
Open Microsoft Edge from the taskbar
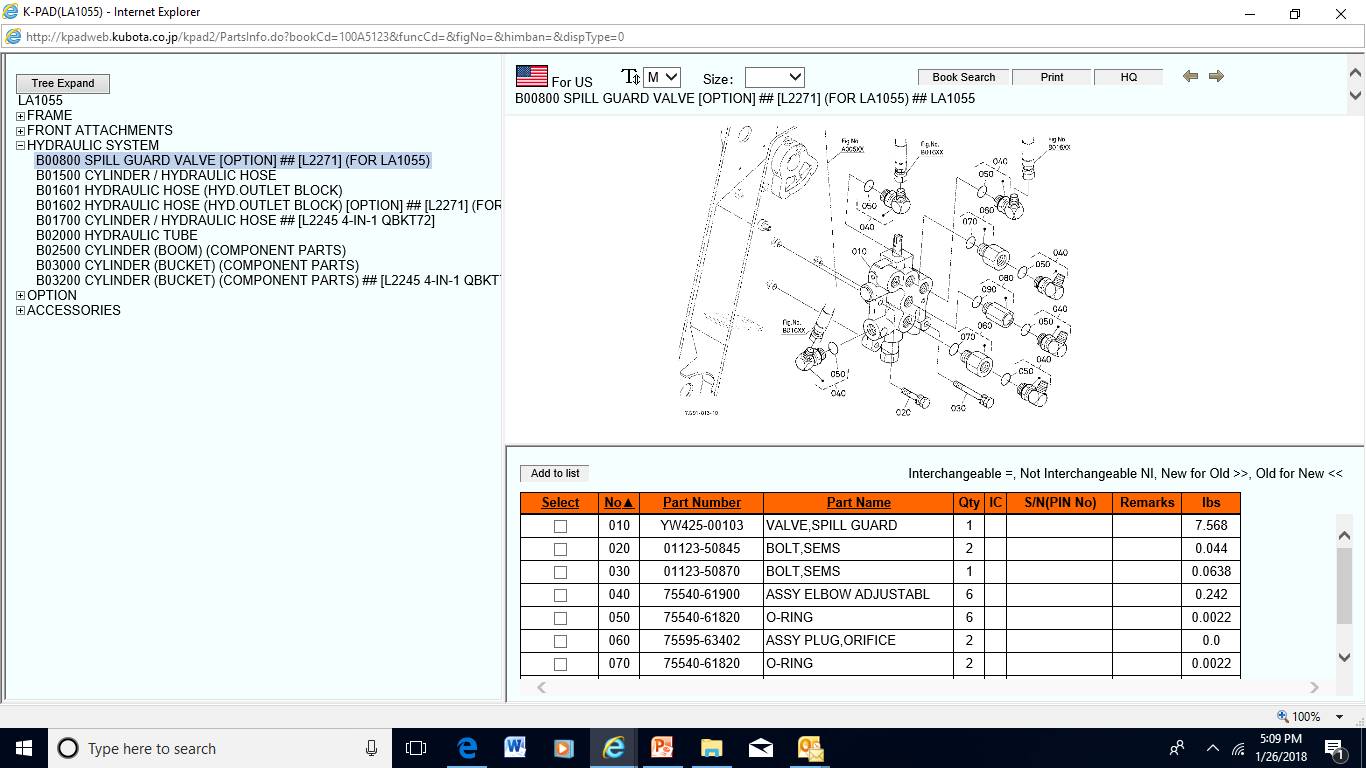pyautogui.click(x=467, y=748)
